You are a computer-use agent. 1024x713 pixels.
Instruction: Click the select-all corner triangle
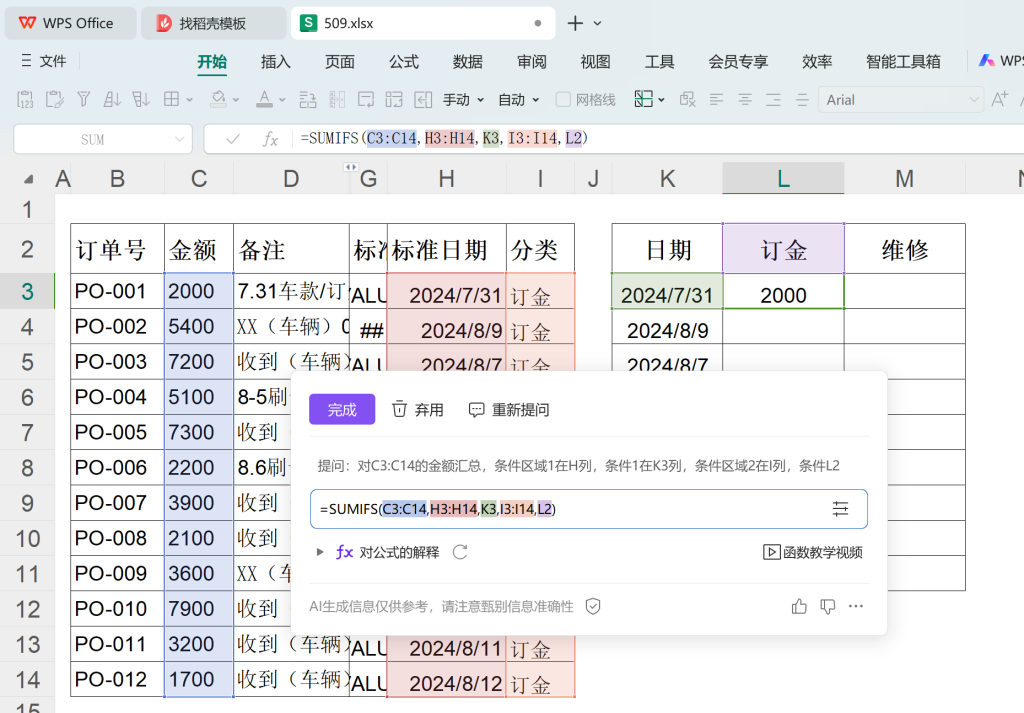(28, 179)
